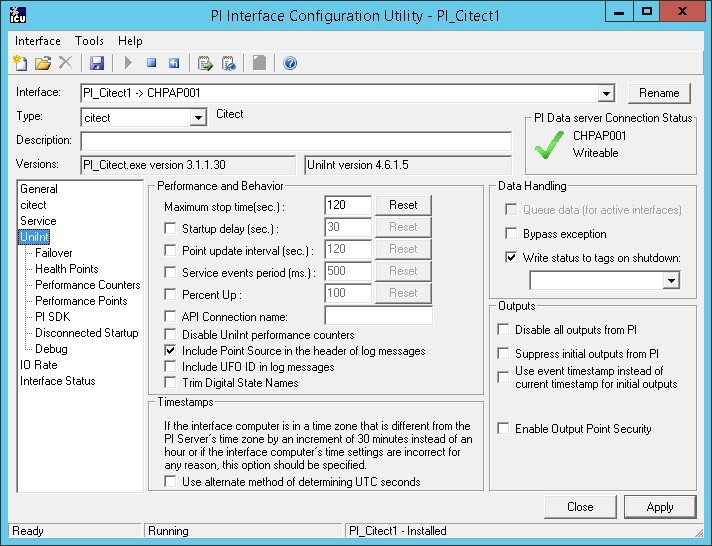This screenshot has width=712, height=546.
Task: Uncheck Include Point Source in log header
Action: click(x=170, y=350)
